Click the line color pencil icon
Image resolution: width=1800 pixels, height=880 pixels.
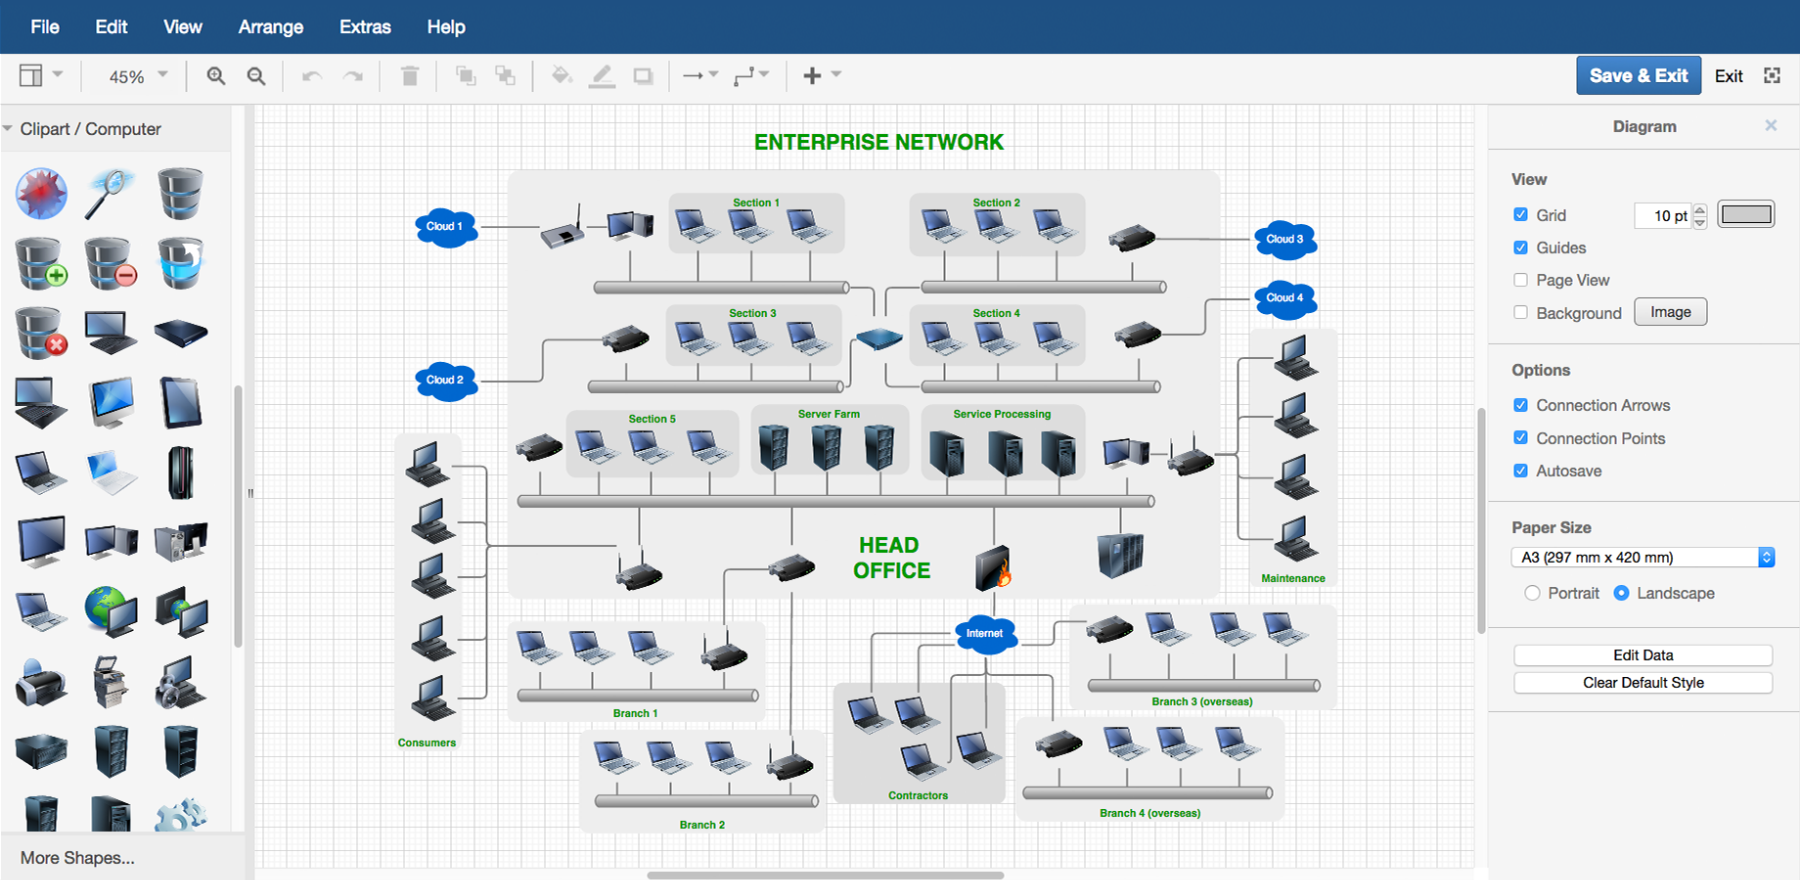tap(602, 76)
